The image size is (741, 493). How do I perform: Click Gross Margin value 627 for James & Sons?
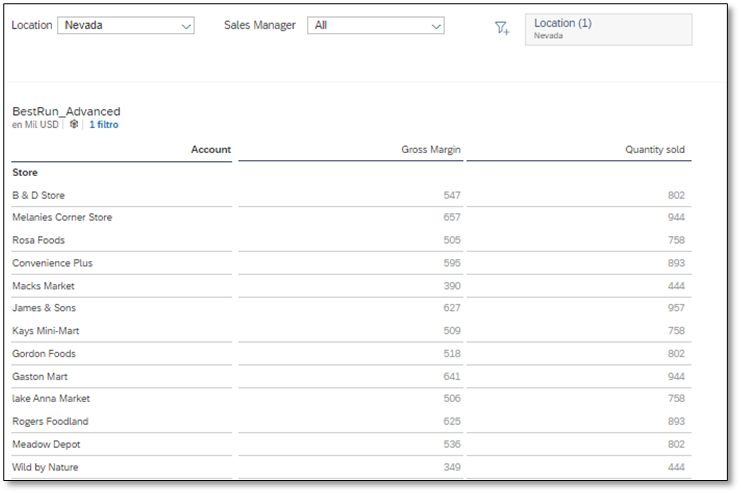452,308
